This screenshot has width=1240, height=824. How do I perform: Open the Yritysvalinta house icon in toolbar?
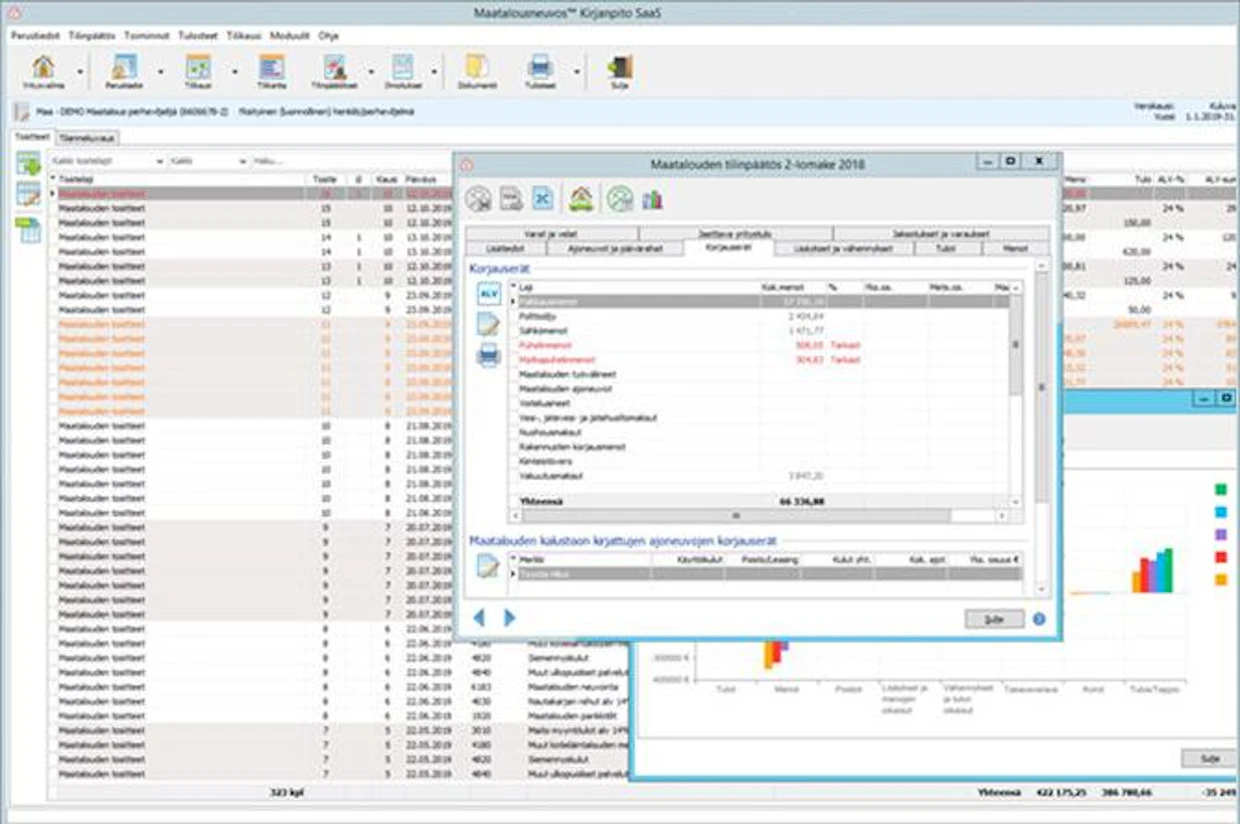point(43,67)
